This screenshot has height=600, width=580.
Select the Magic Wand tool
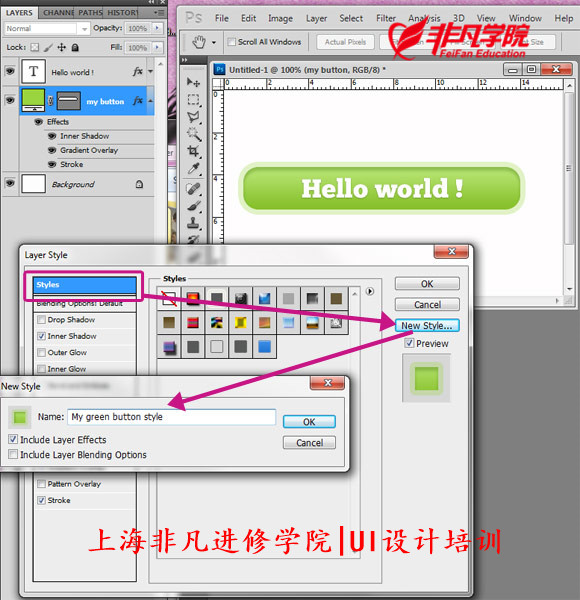tap(194, 134)
